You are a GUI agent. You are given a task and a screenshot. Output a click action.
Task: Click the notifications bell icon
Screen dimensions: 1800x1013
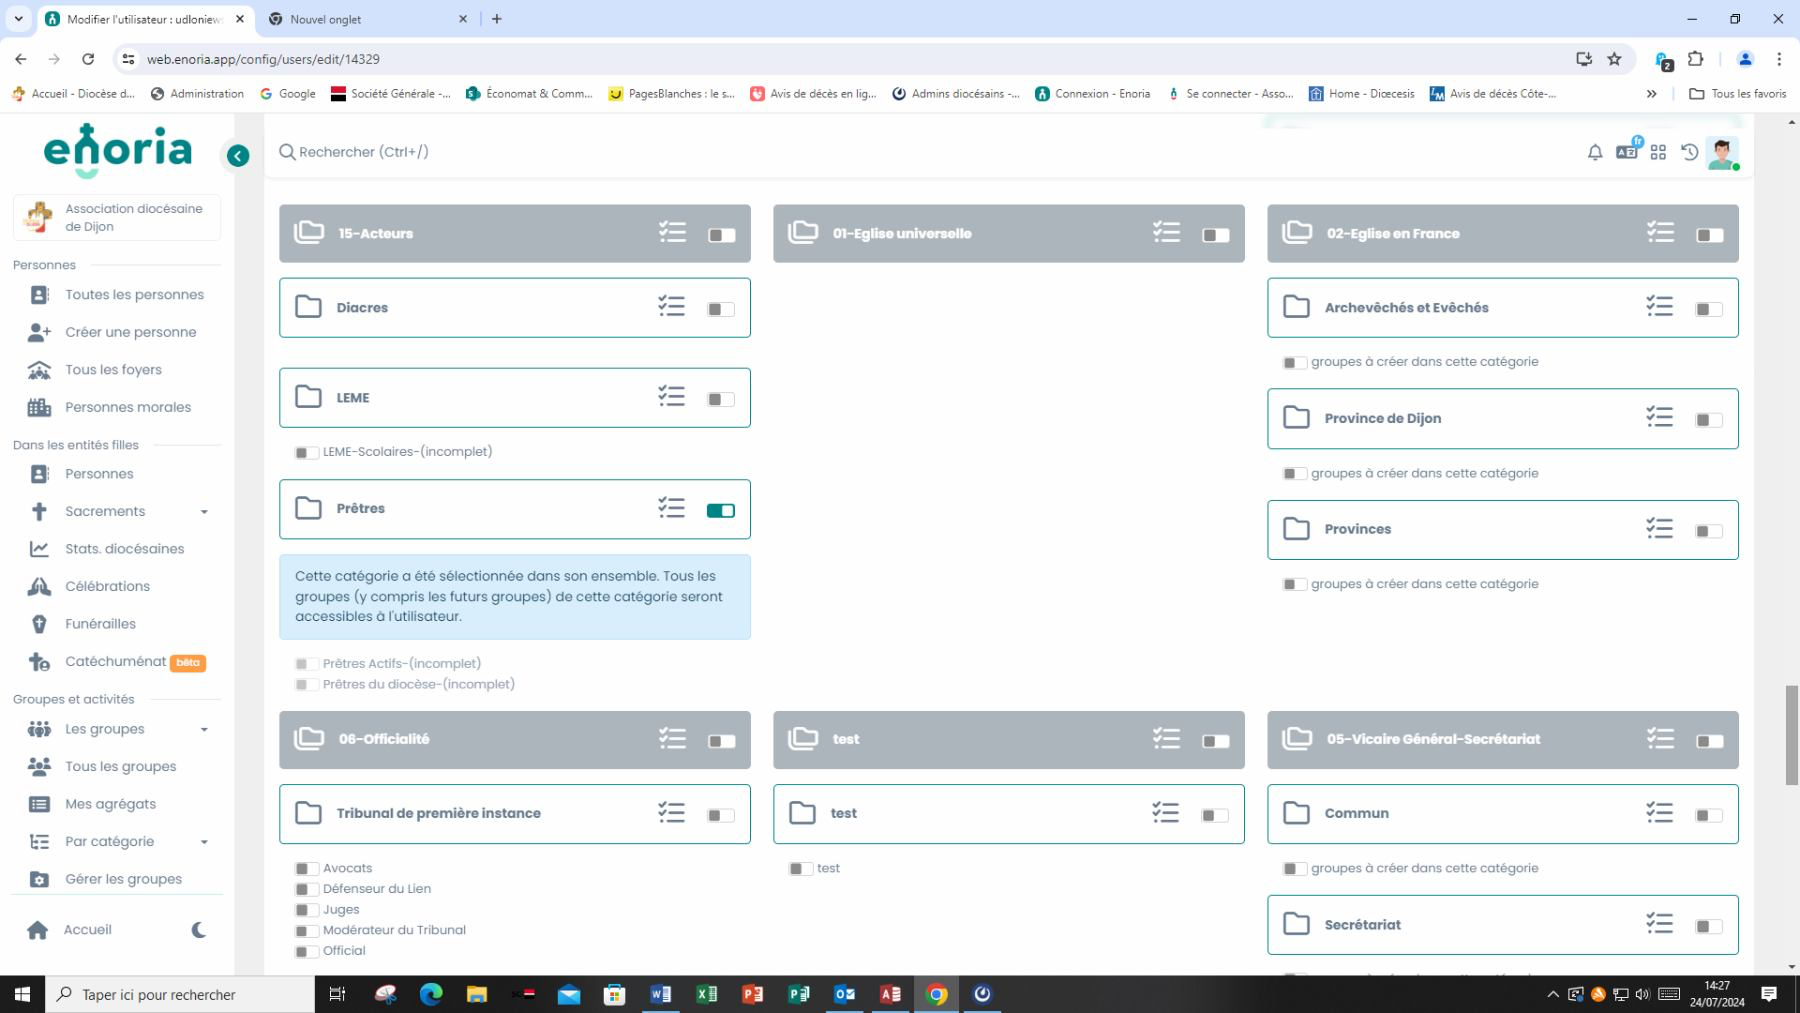(x=1594, y=153)
